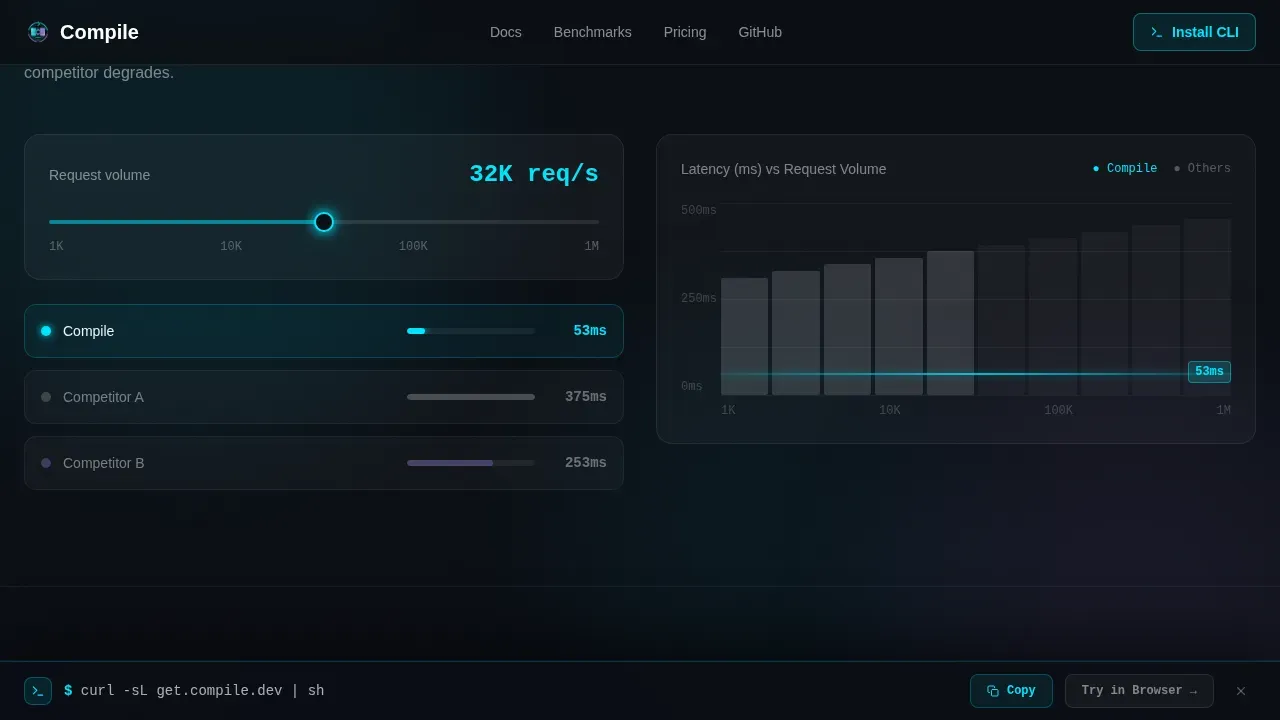Go to the Pricing page
This screenshot has height=720, width=1280.
click(x=685, y=32)
